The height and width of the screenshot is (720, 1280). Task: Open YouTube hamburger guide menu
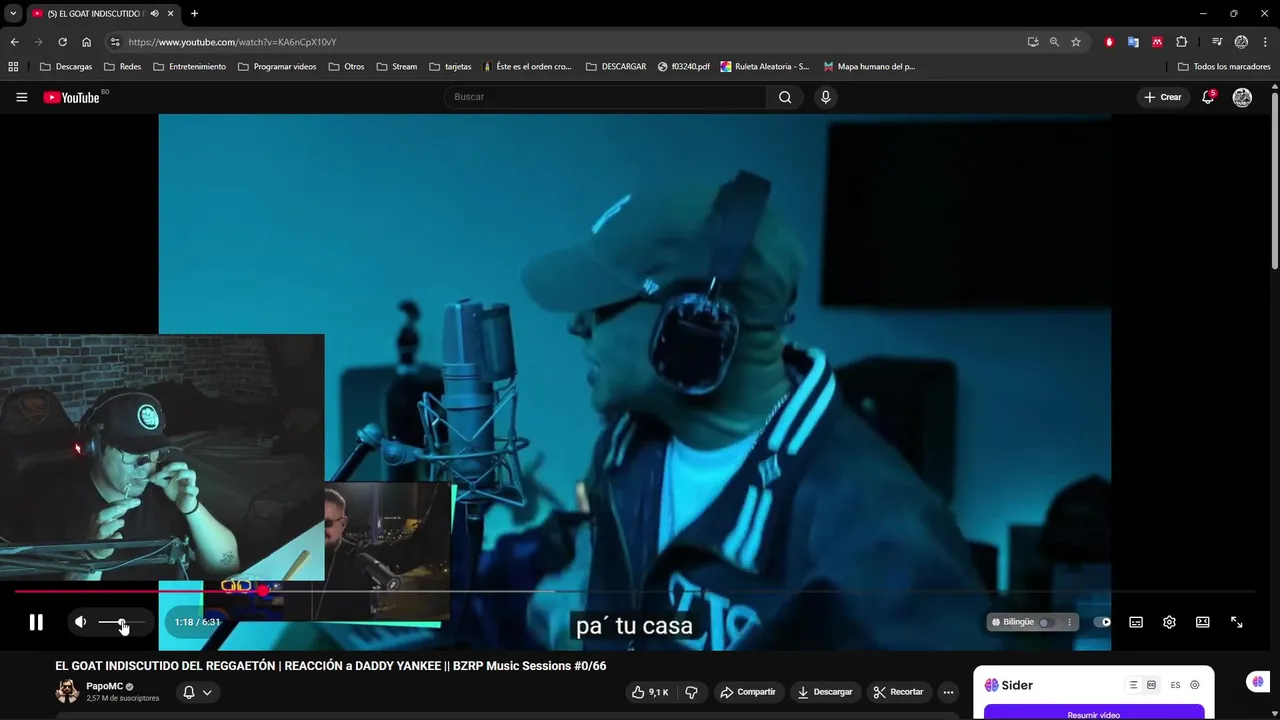point(21,97)
